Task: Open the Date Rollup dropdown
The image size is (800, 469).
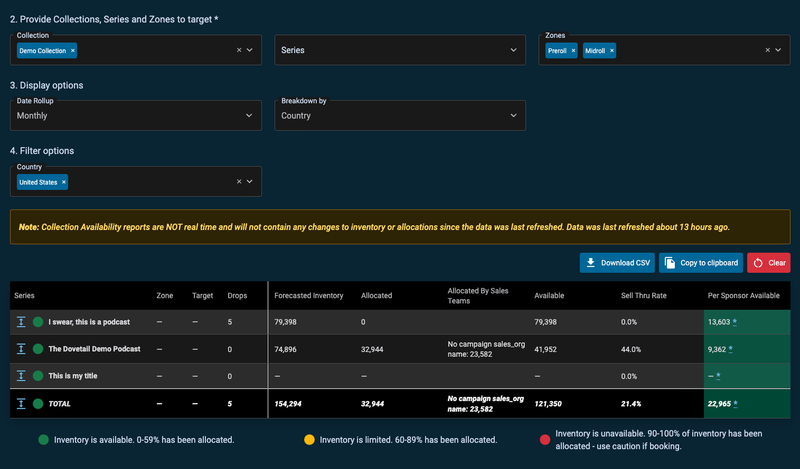Action: (136, 115)
